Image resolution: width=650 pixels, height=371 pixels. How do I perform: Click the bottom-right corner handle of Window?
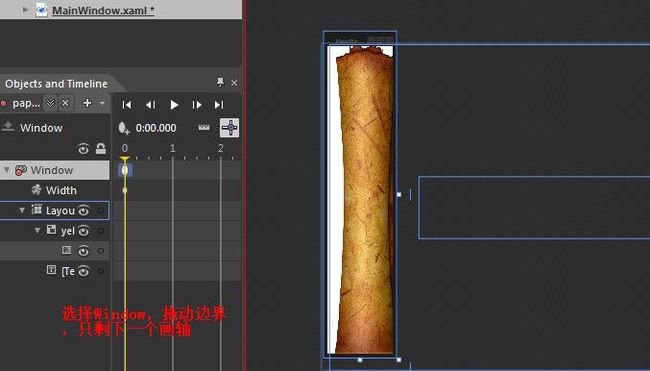tap(399, 360)
